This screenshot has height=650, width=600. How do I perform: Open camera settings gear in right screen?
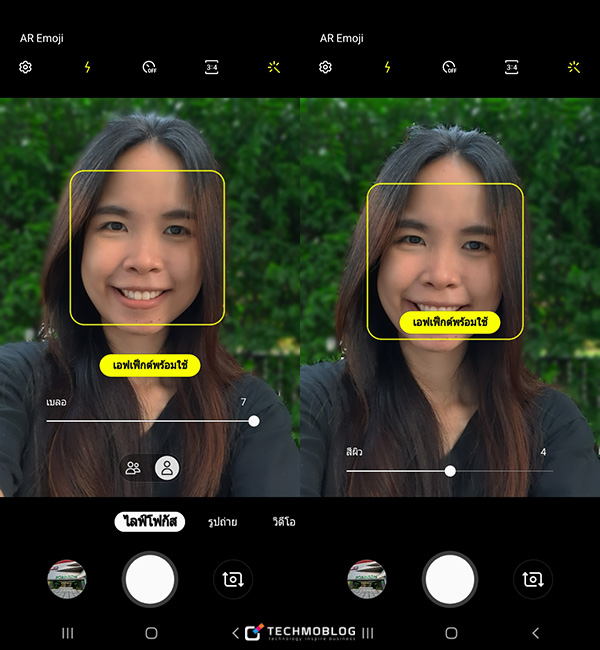pos(326,68)
